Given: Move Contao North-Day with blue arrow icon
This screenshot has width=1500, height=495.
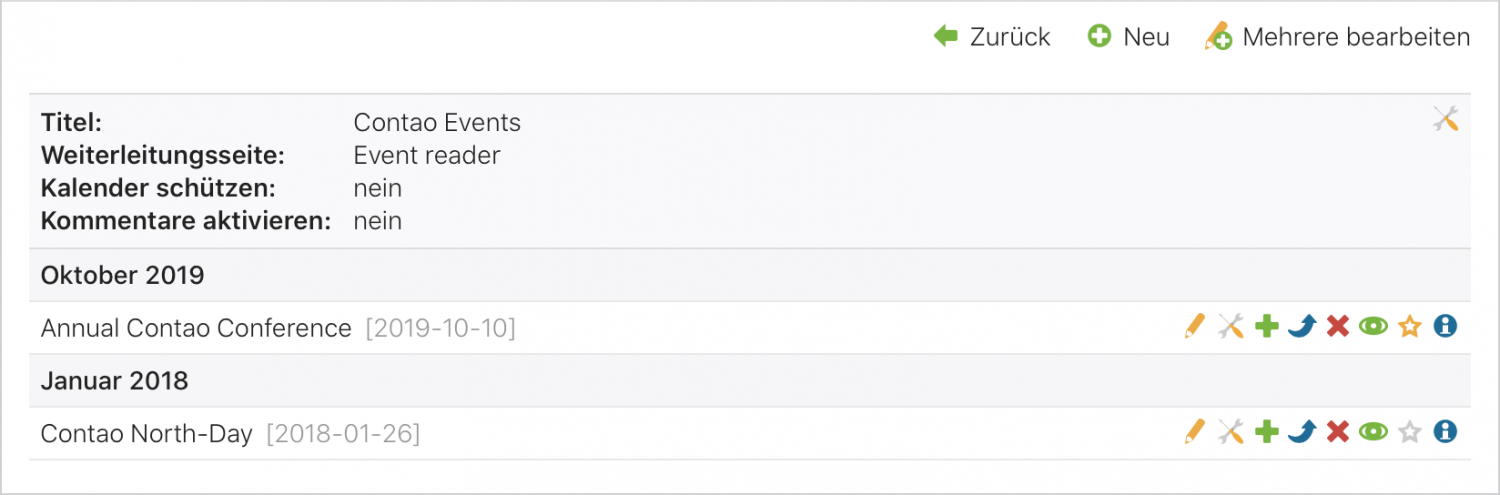Looking at the screenshot, I should [x=1301, y=432].
